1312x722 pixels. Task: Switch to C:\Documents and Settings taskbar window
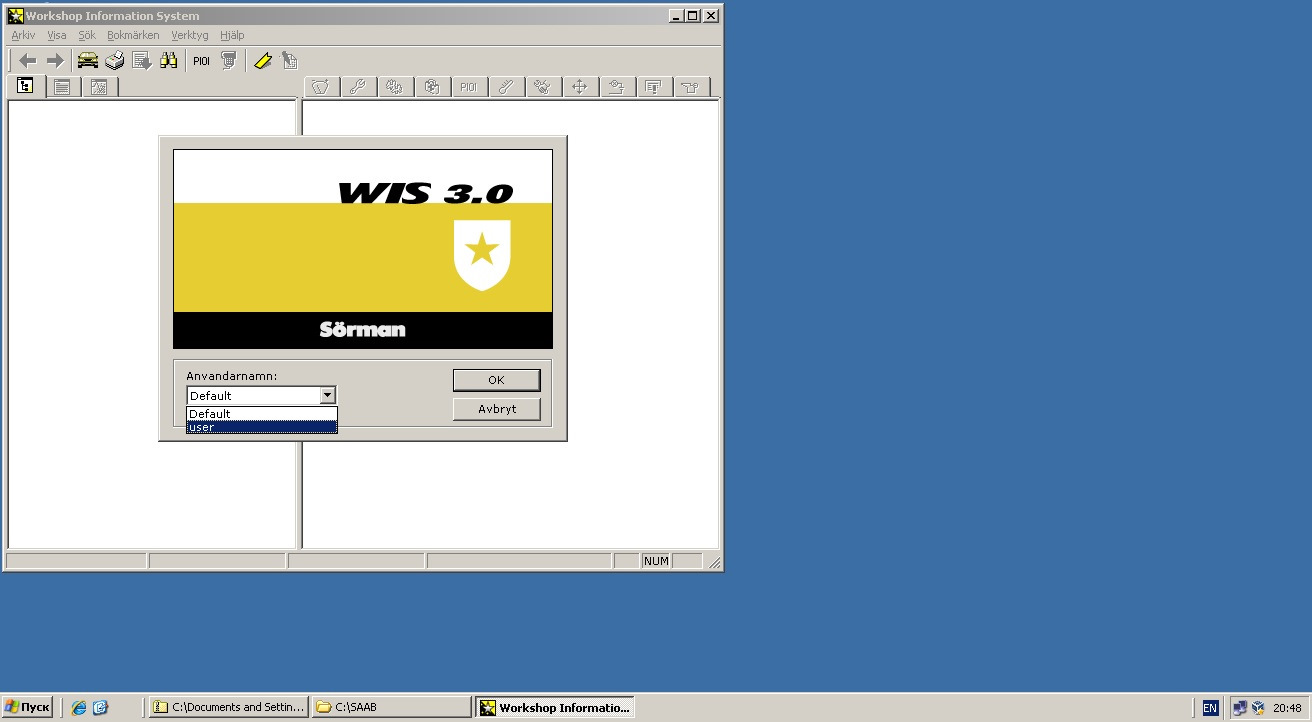click(x=229, y=707)
